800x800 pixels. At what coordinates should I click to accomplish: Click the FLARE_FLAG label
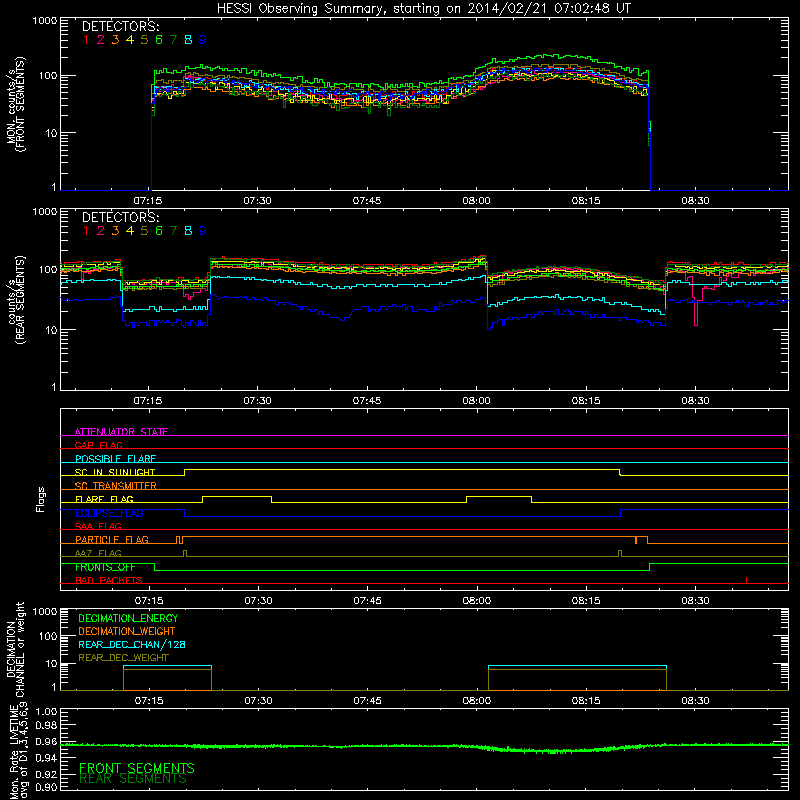[x=104, y=499]
